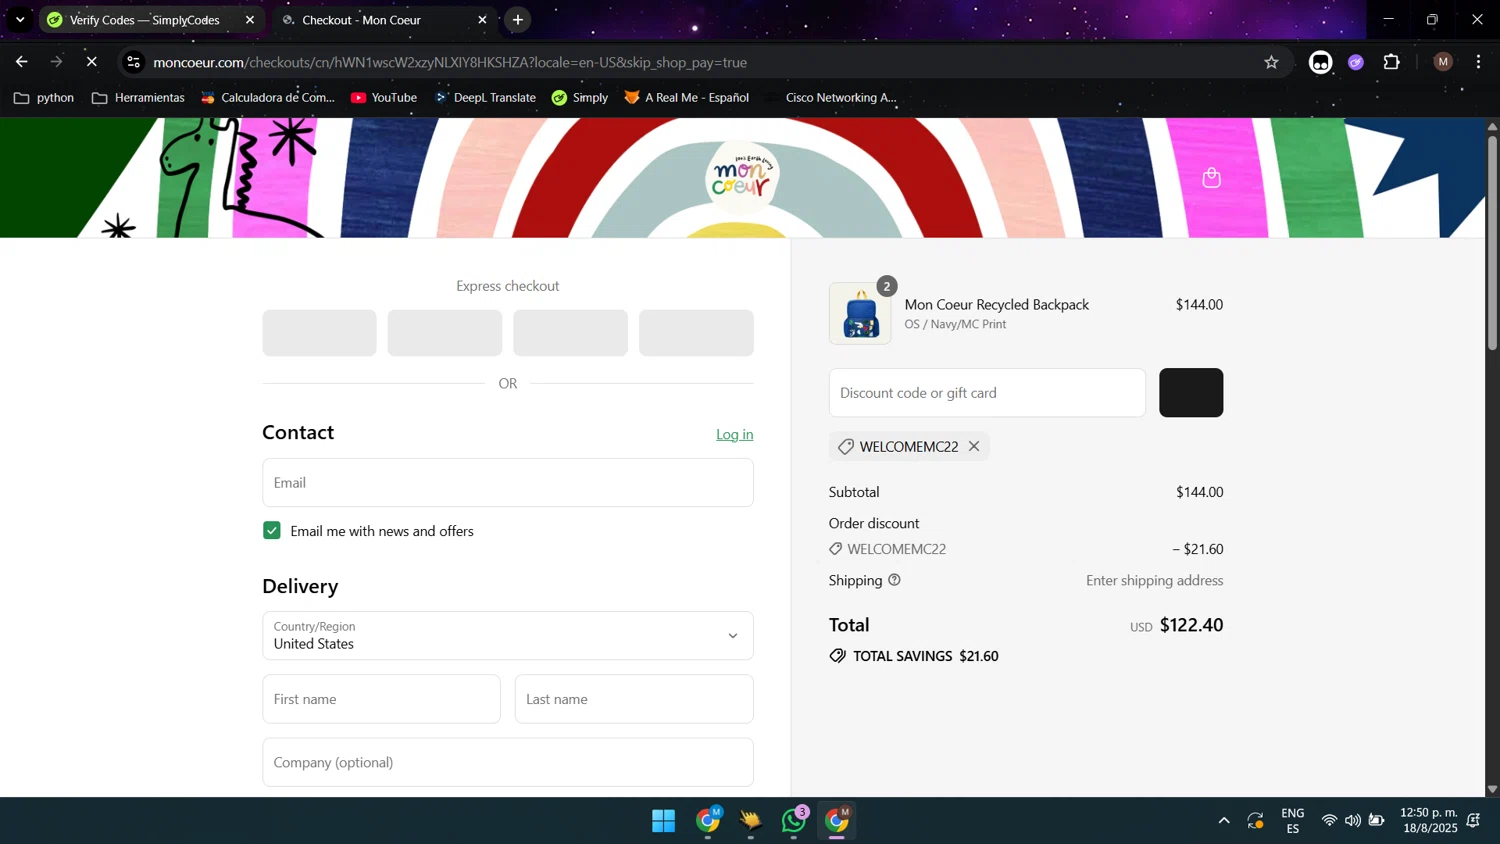Show hidden system tray icons
Viewport: 1500px width, 844px height.
pyautogui.click(x=1223, y=821)
